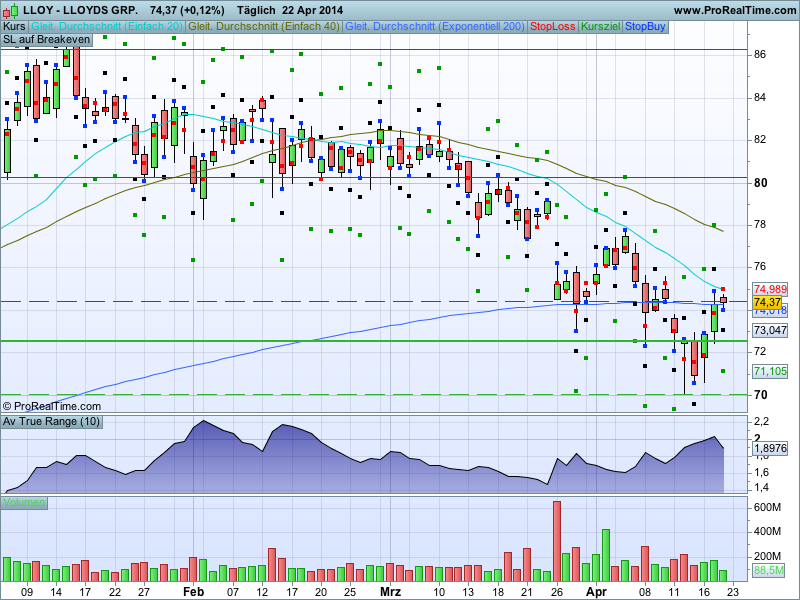Click the tall green volume bar in April
The height and width of the screenshot is (600, 800).
click(606, 556)
